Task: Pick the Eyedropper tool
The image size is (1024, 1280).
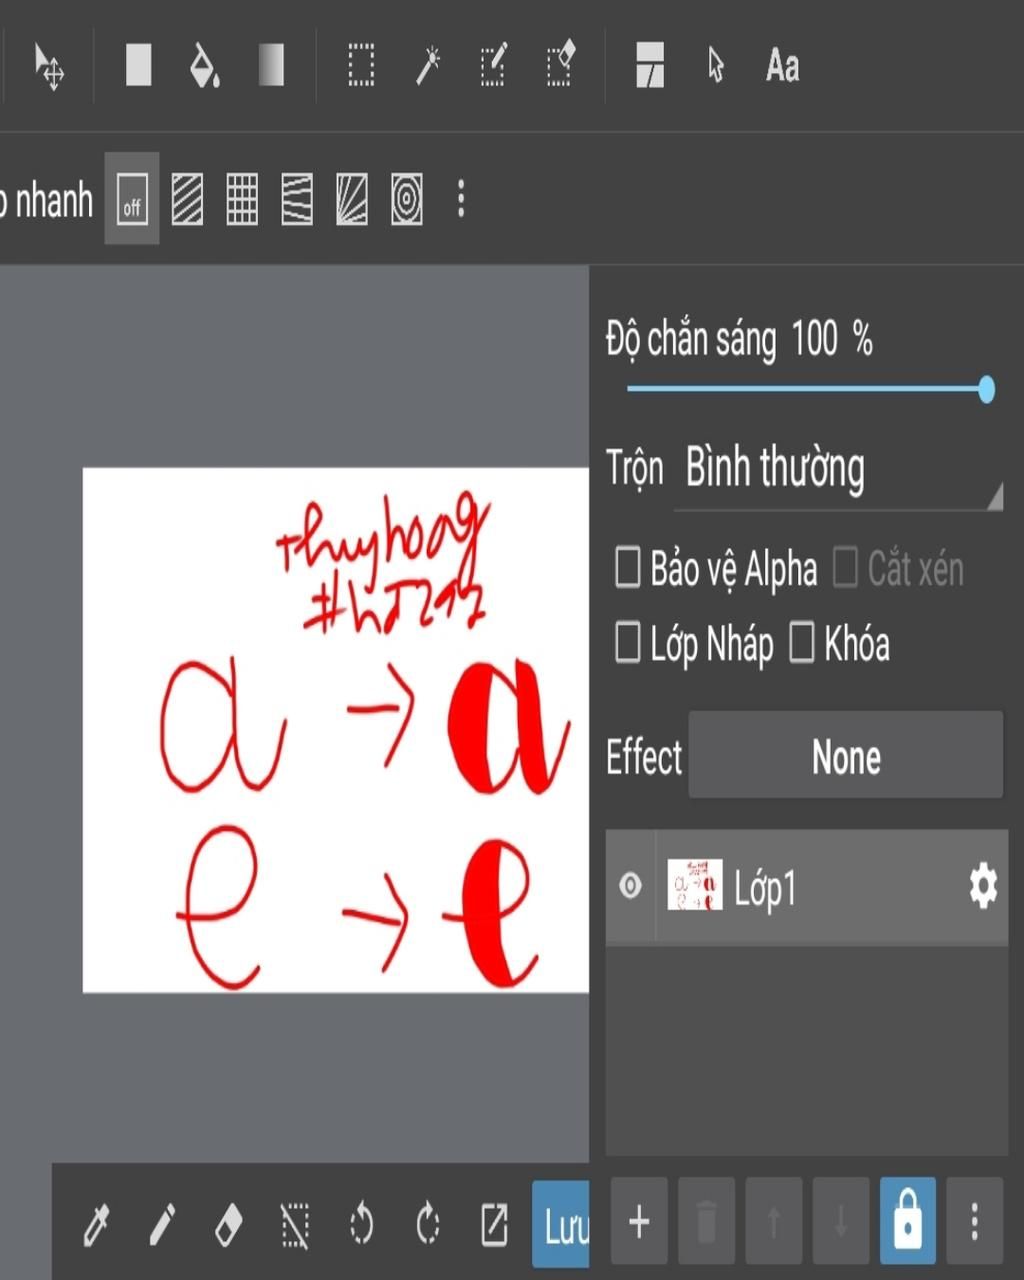Action: (96, 1224)
